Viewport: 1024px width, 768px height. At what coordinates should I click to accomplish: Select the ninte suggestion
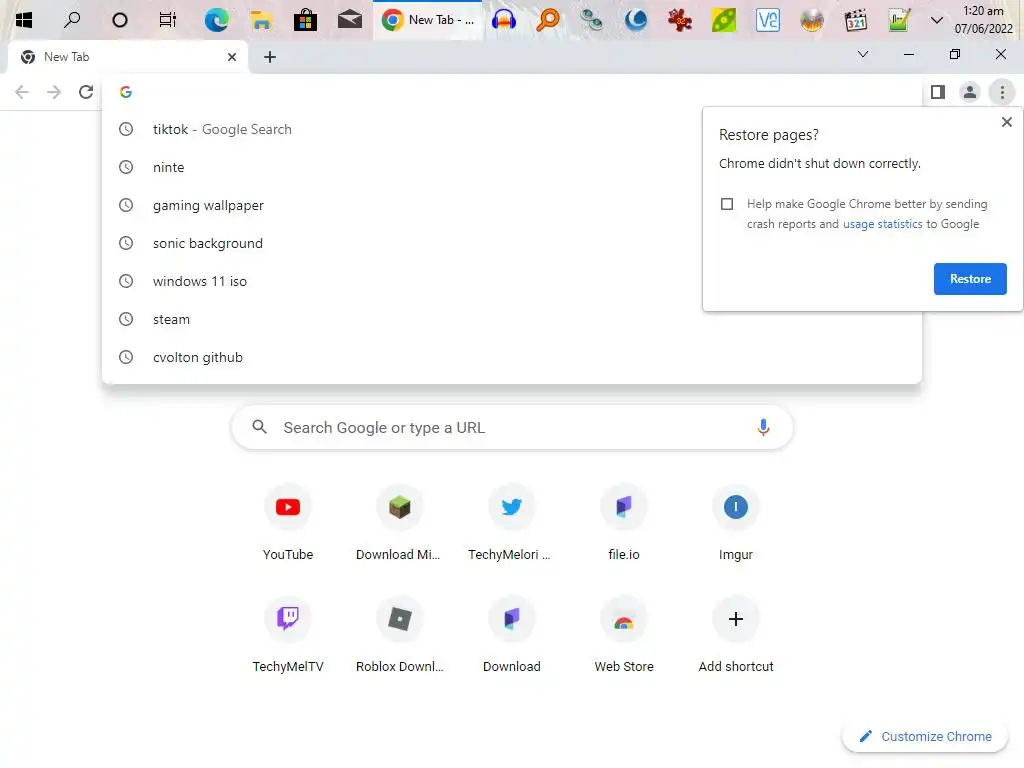[x=512, y=167]
